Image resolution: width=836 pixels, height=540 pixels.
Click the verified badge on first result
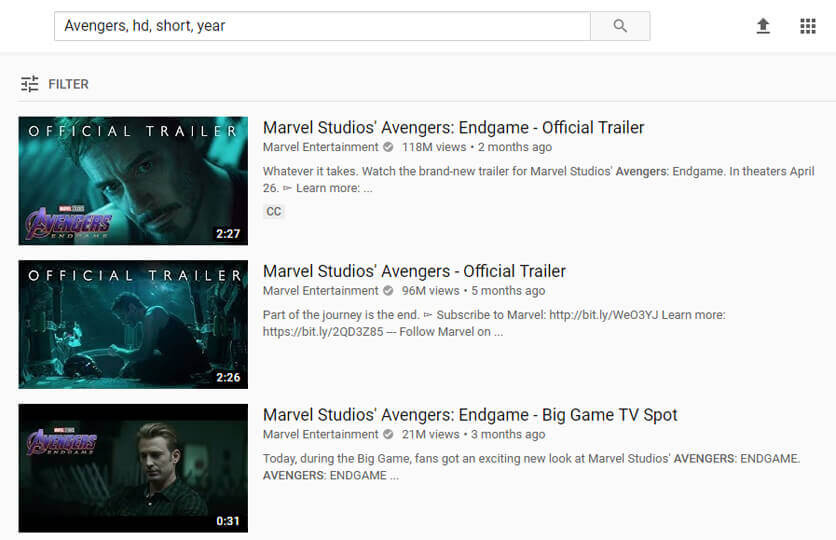click(x=388, y=147)
